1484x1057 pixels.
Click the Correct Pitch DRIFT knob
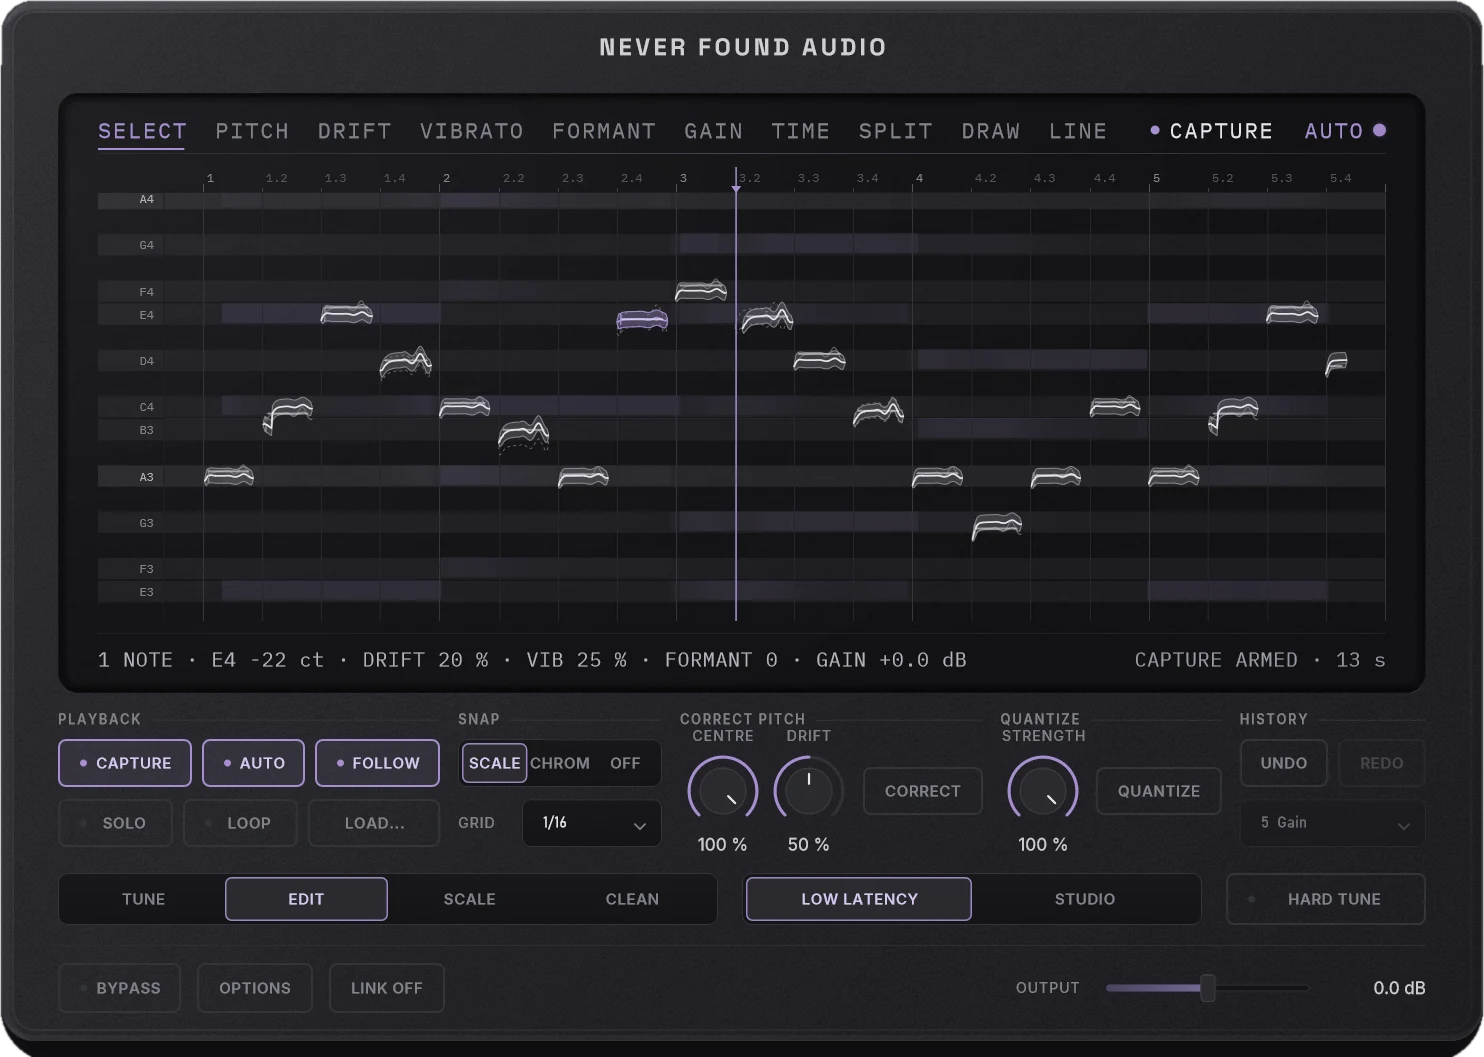tap(808, 791)
